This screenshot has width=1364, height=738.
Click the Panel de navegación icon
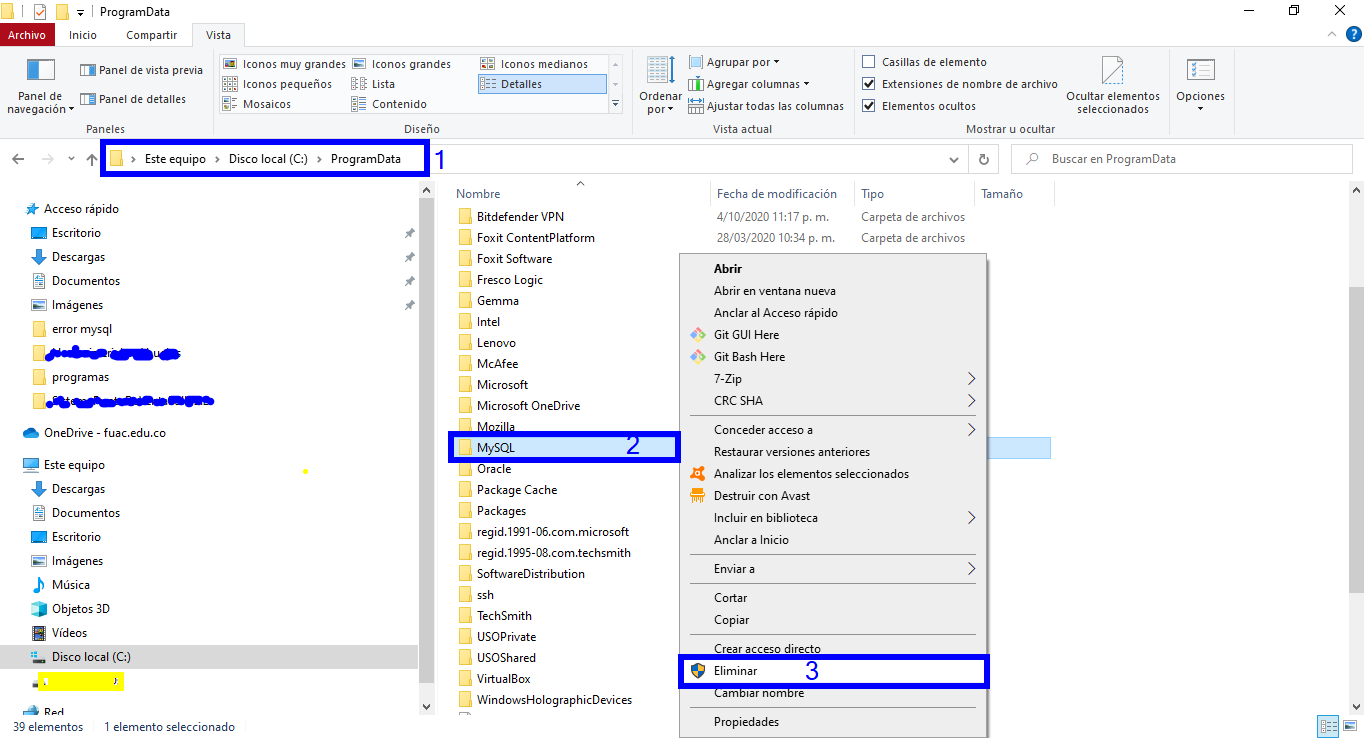[x=41, y=71]
